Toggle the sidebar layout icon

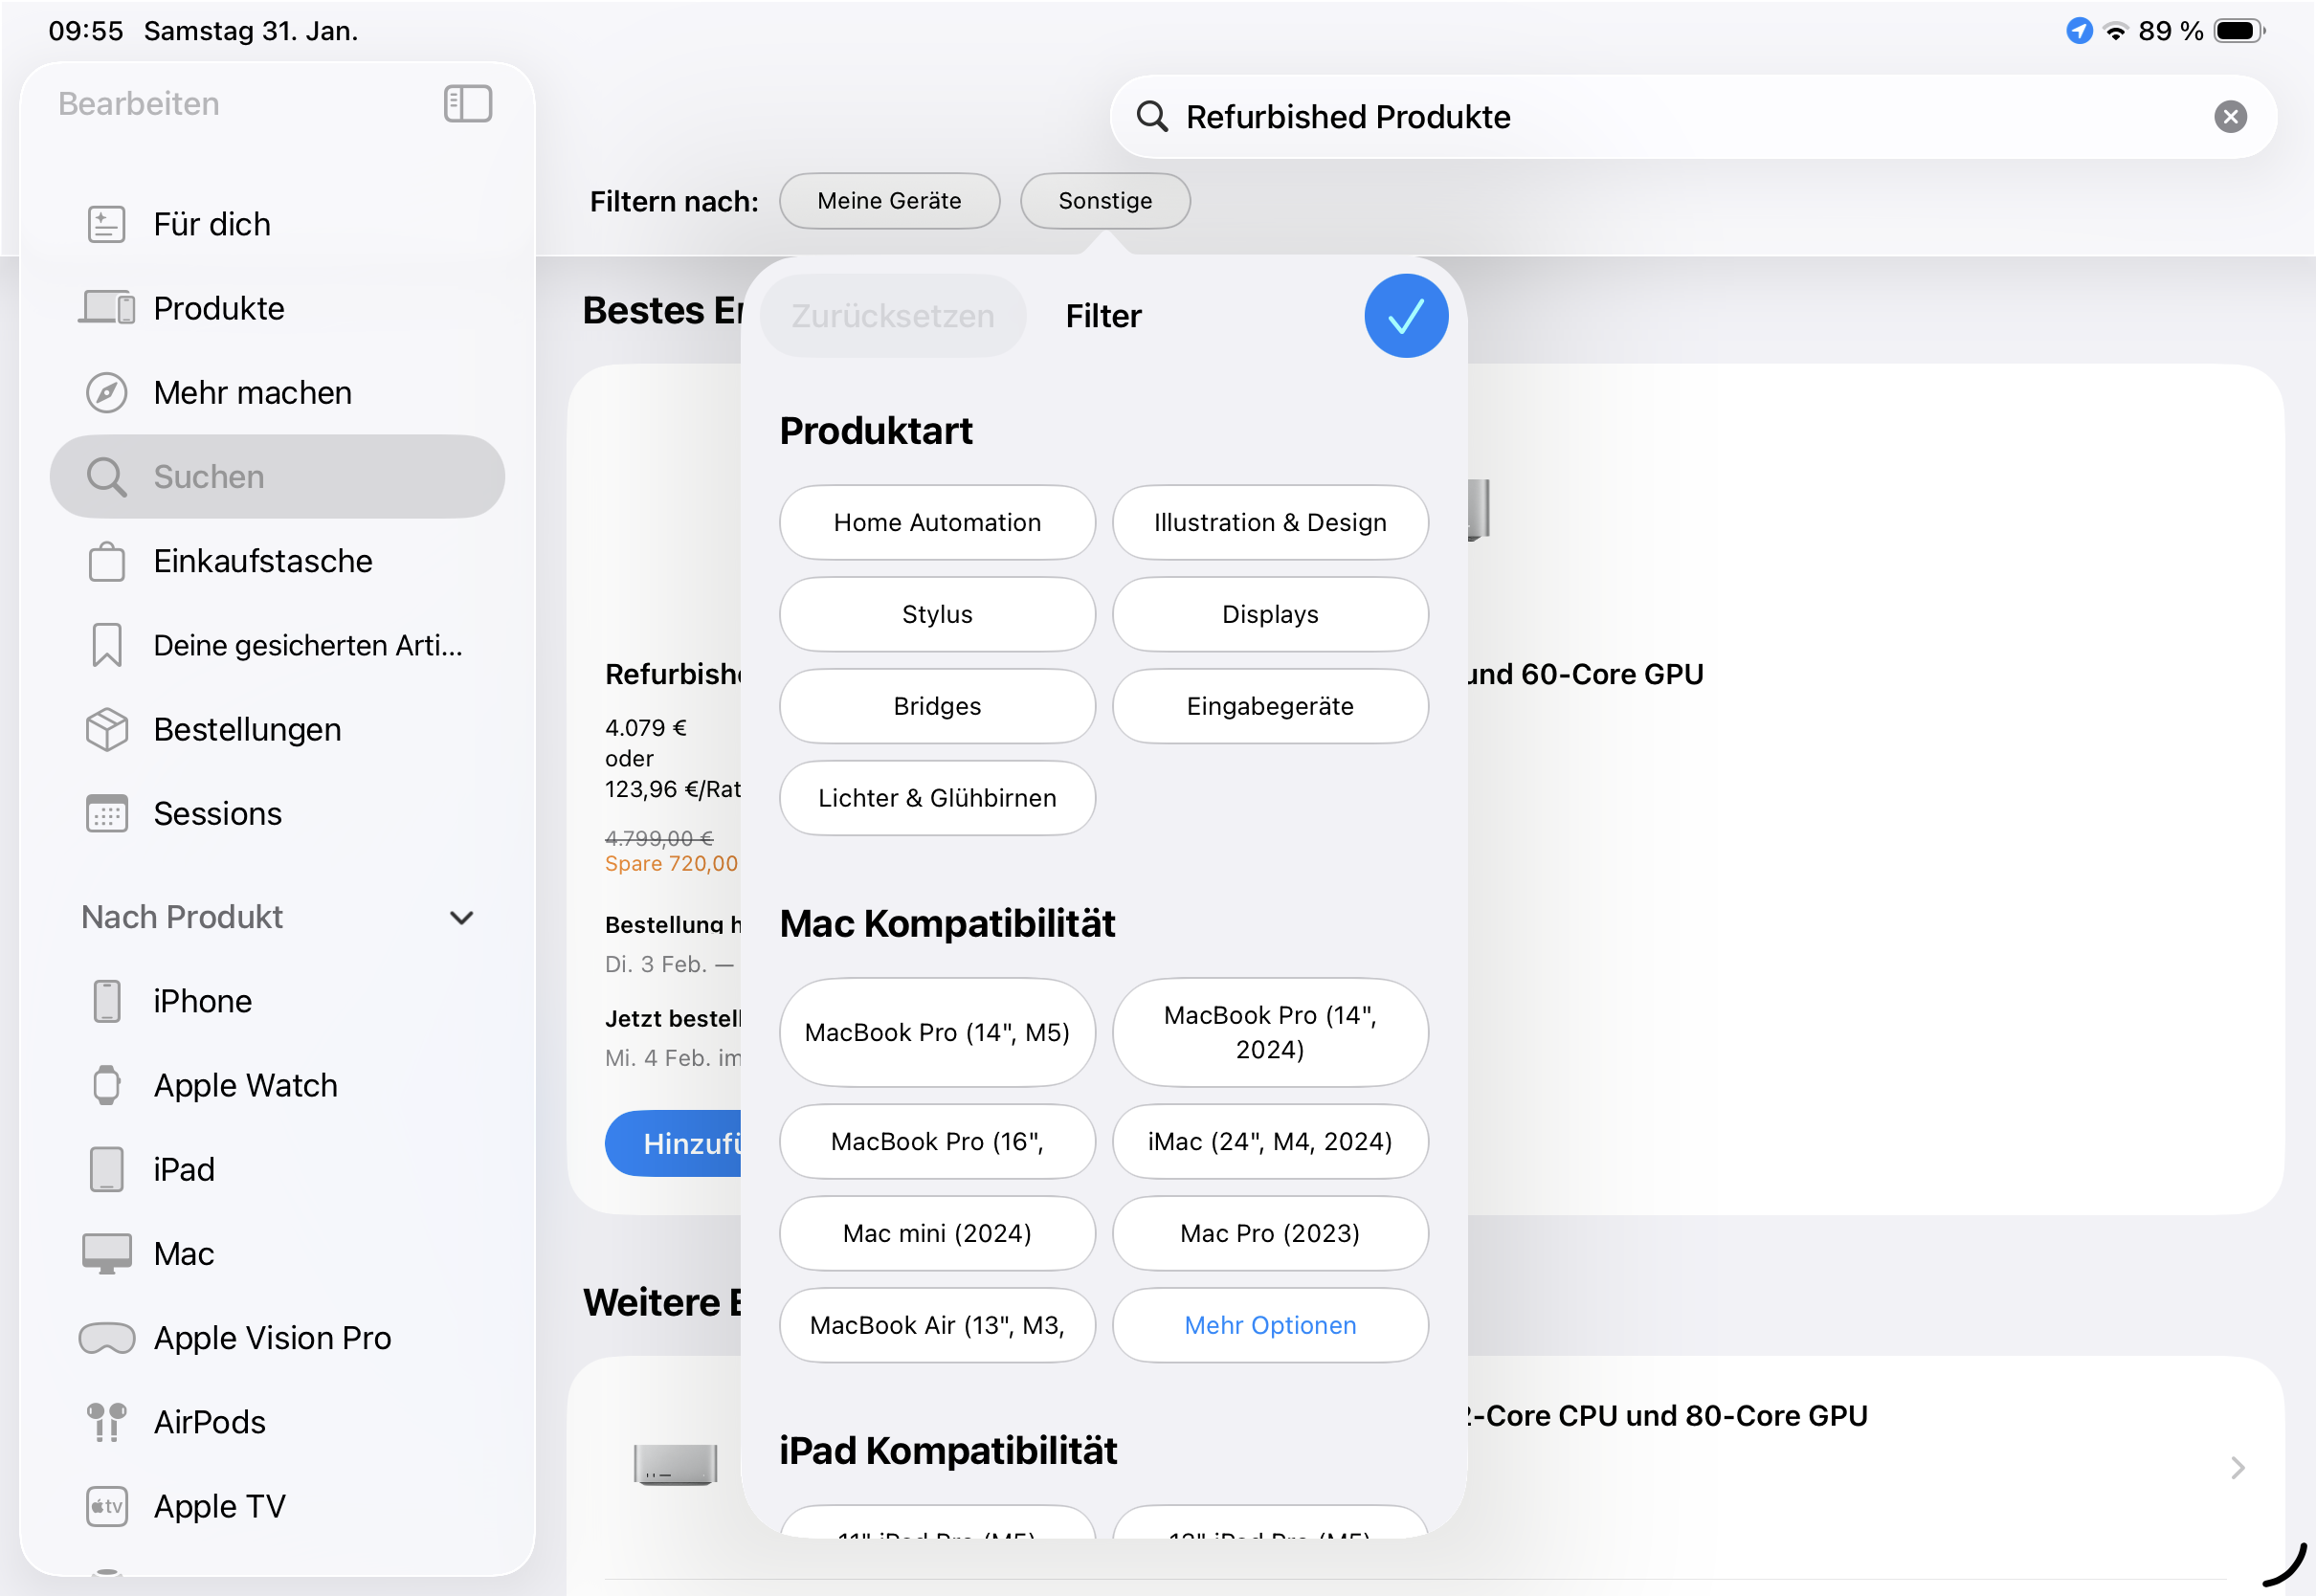(x=468, y=104)
